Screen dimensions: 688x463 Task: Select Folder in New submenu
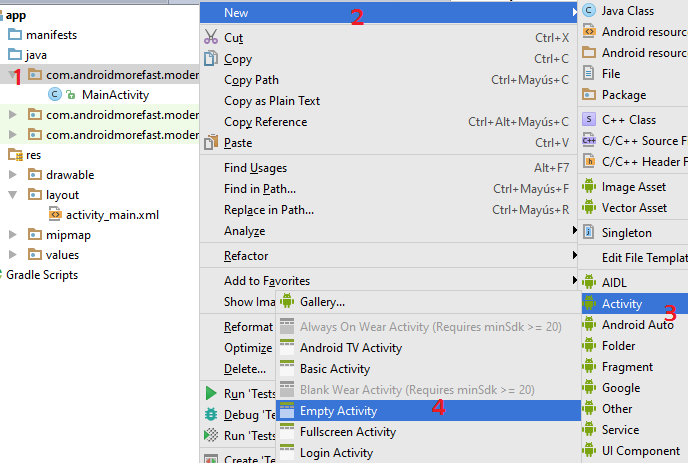(634, 345)
